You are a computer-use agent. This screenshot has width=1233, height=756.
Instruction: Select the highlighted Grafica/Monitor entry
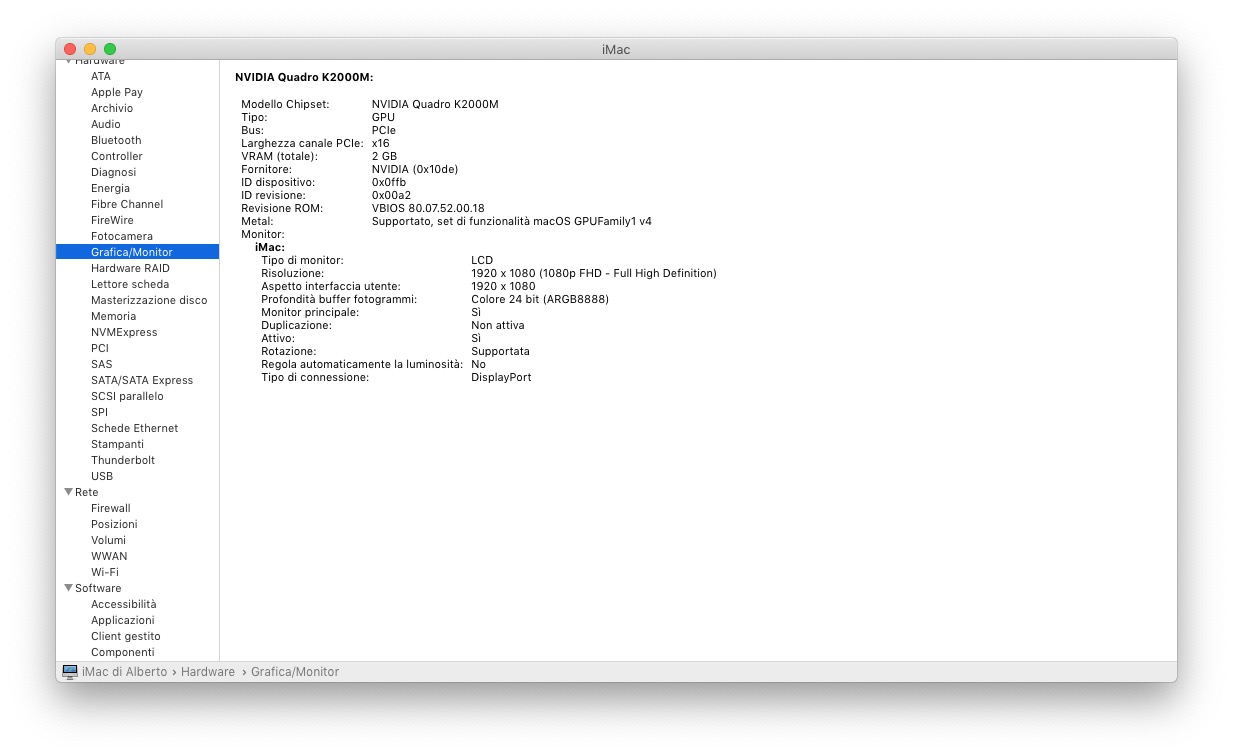[137, 252]
